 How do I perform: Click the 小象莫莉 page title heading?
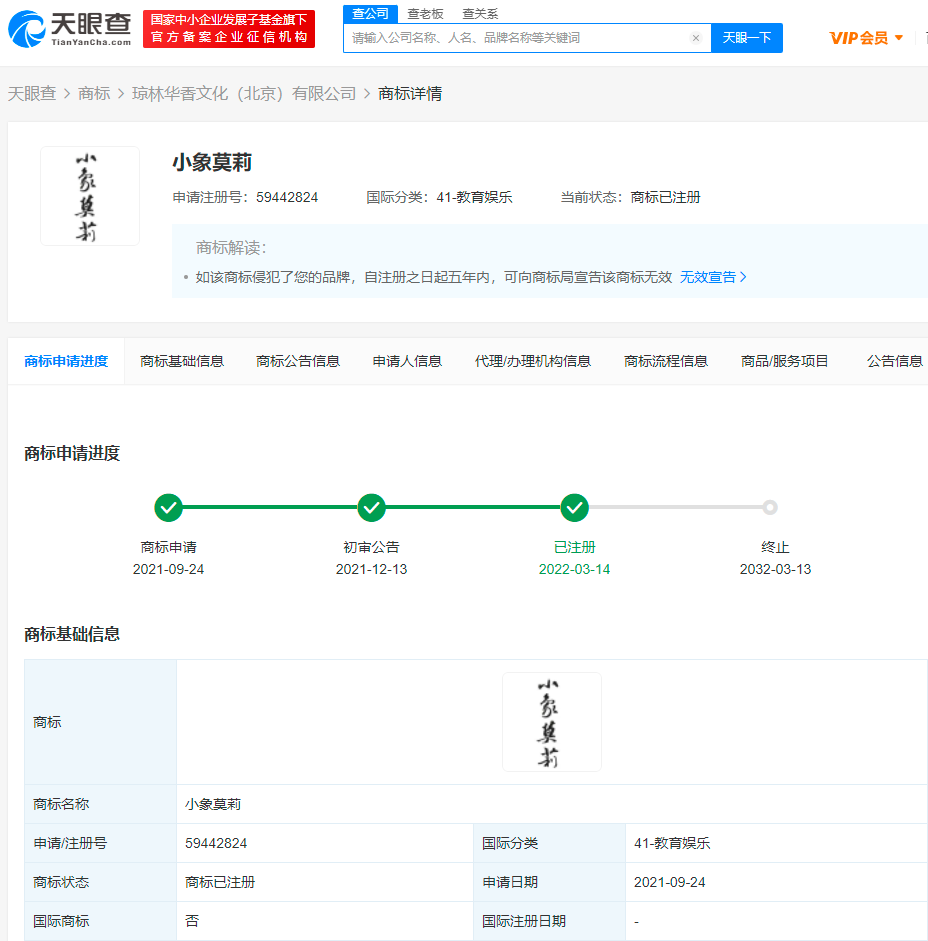pyautogui.click(x=212, y=163)
